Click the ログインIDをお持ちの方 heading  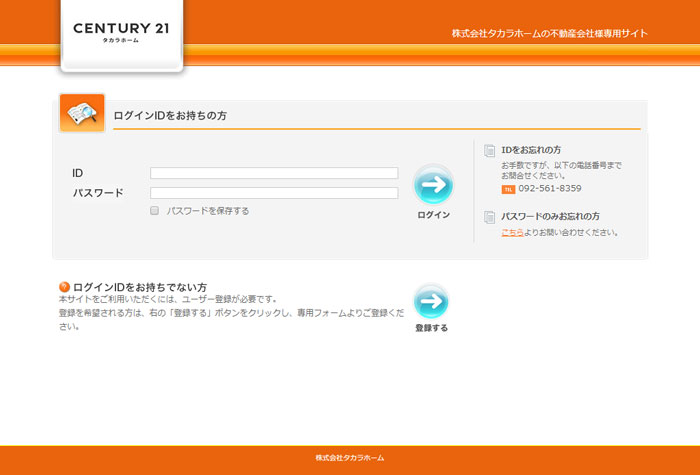[170, 116]
